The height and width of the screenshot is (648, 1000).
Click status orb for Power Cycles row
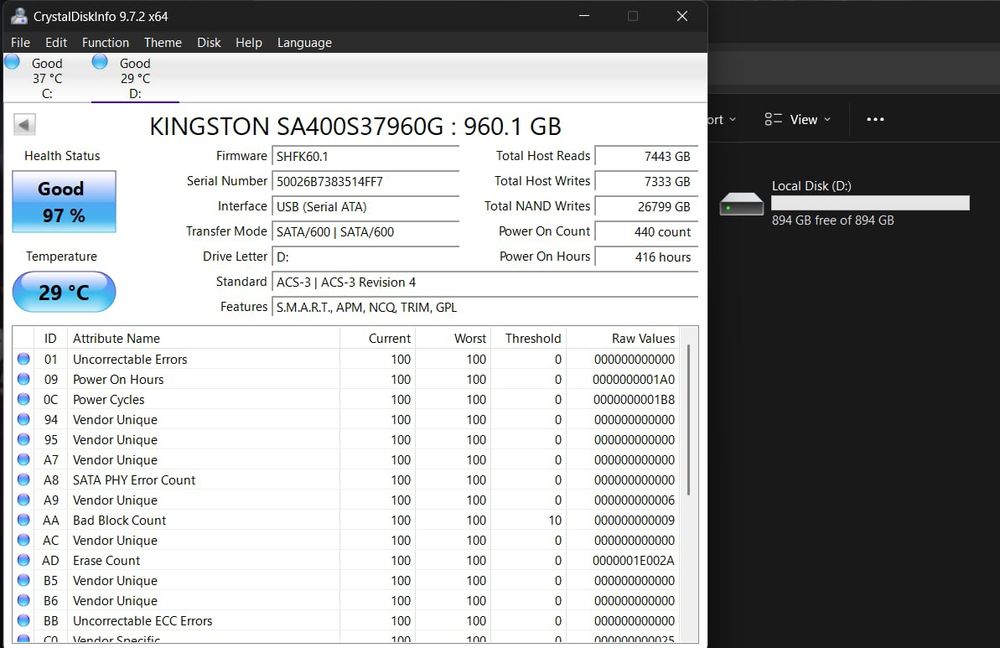(24, 399)
